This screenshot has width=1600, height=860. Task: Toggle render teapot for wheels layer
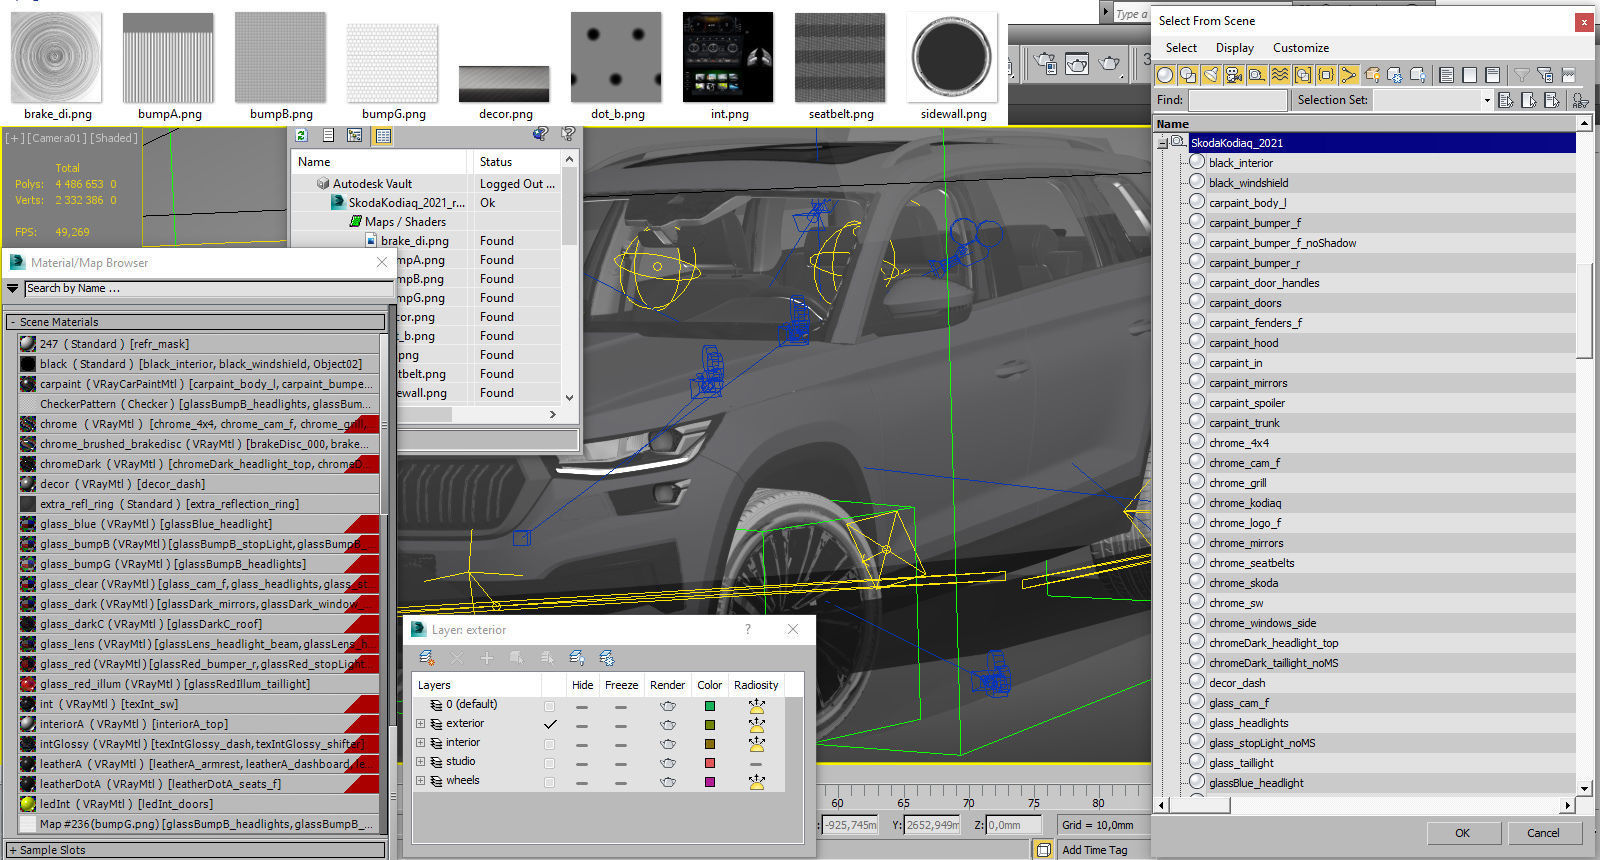[667, 782]
